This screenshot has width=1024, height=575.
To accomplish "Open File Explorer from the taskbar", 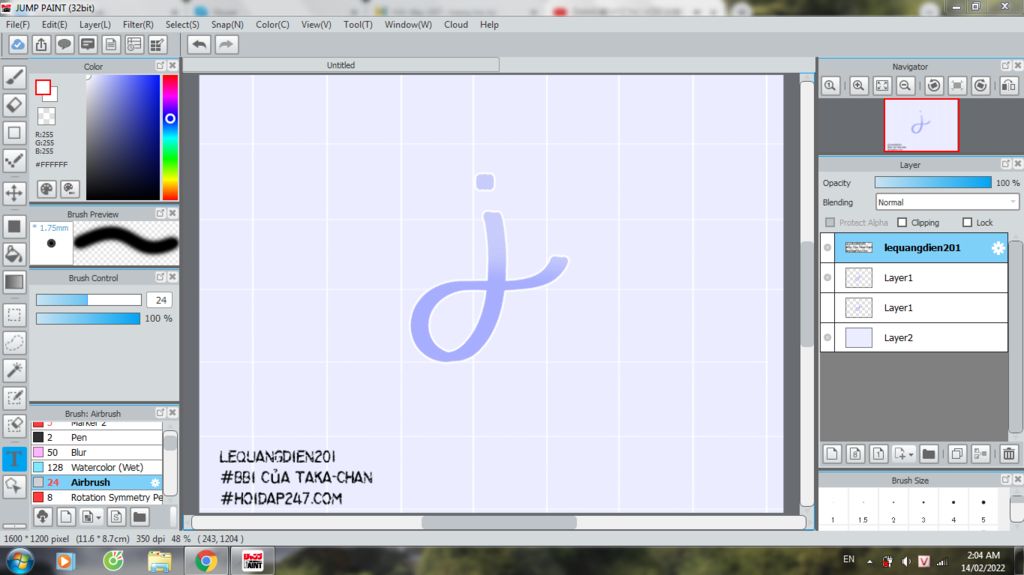I will pos(159,561).
